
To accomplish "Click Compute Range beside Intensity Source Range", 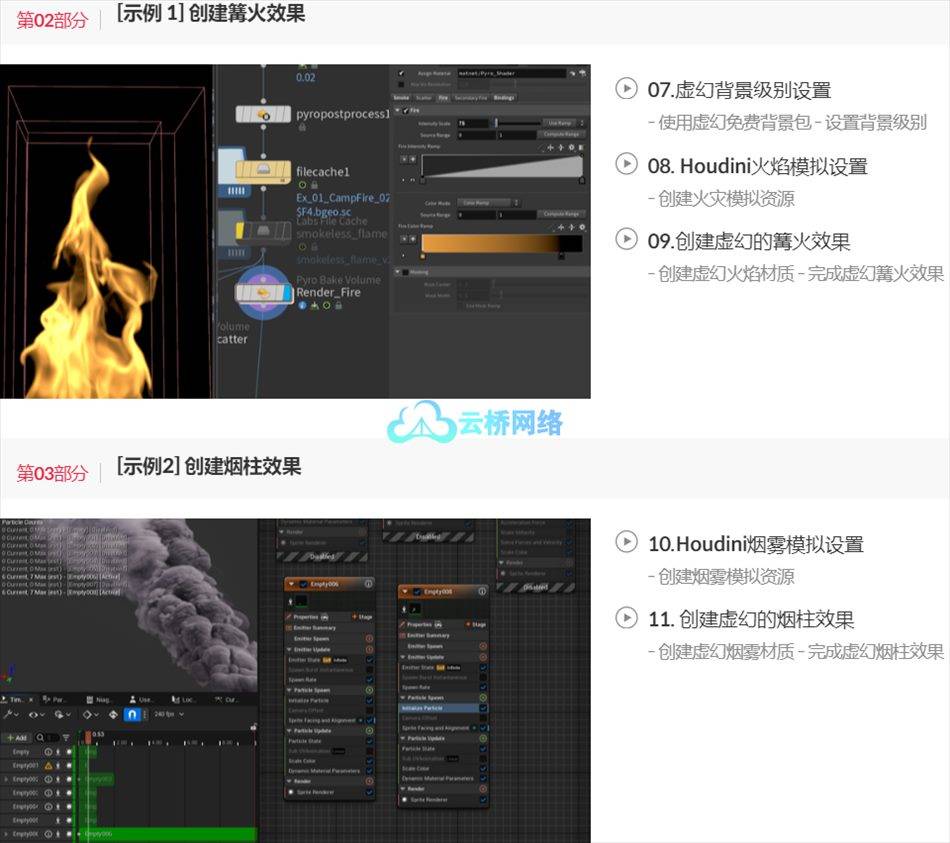I will (562, 135).
